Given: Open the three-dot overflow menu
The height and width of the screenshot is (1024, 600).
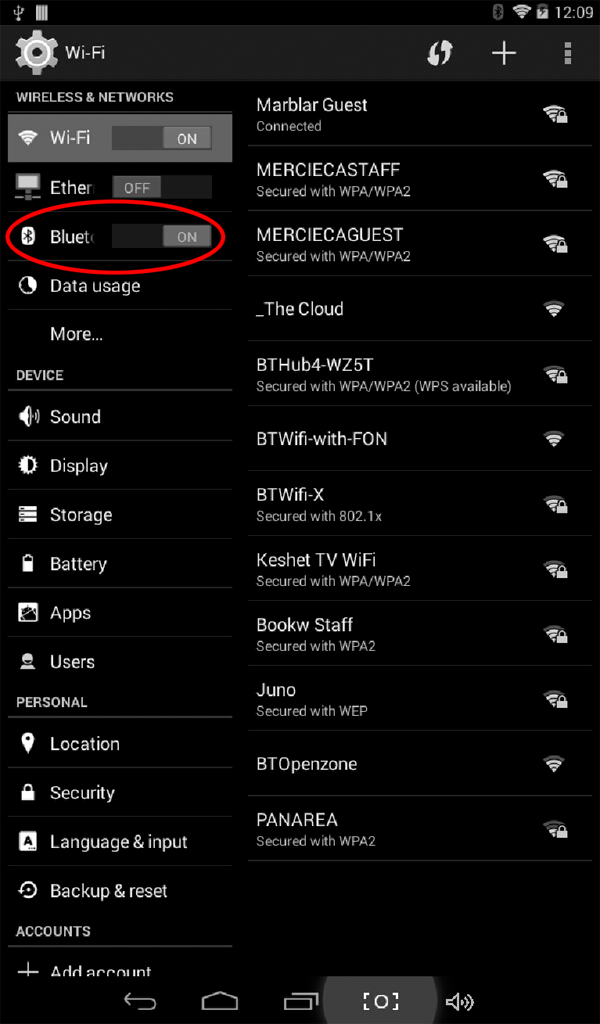Looking at the screenshot, I should coord(567,53).
